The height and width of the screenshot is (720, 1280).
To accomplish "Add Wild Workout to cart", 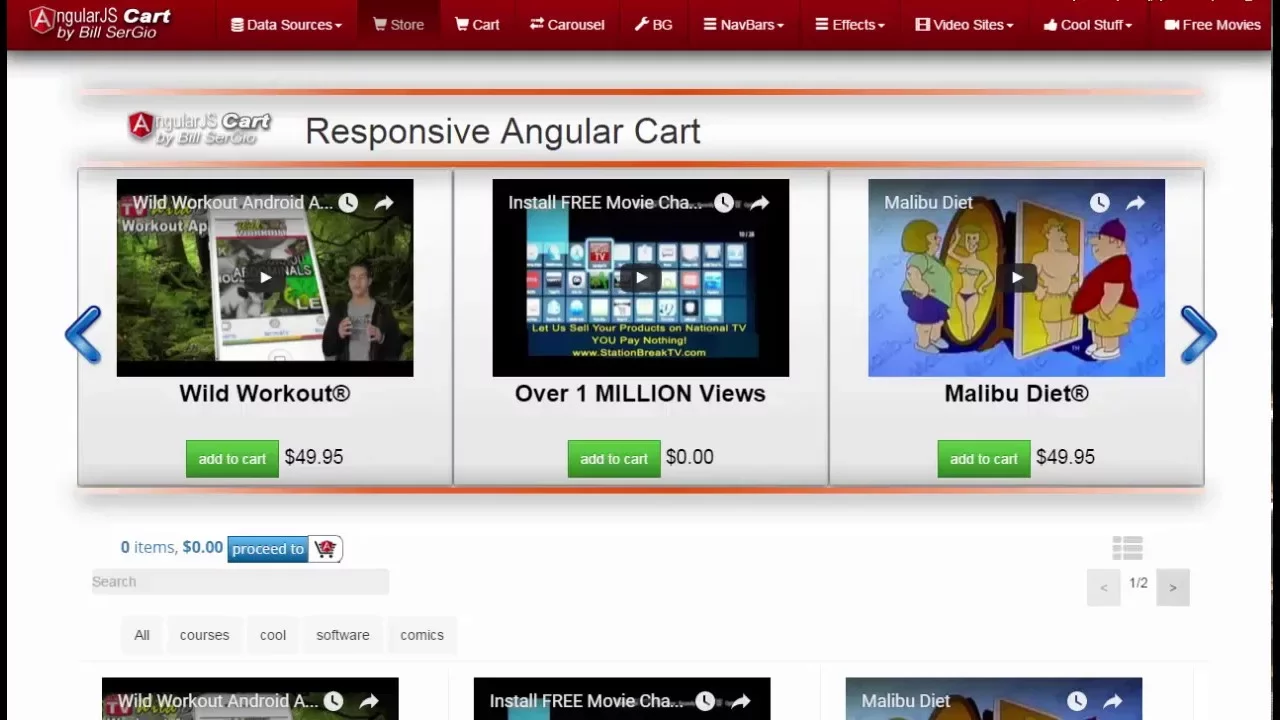I will coord(232,458).
